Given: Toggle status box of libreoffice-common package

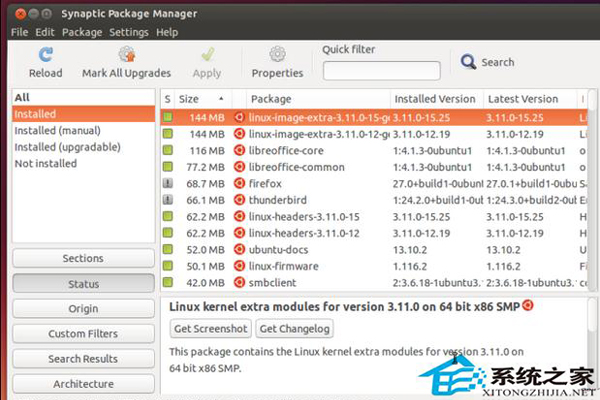Looking at the screenshot, I should [168, 167].
